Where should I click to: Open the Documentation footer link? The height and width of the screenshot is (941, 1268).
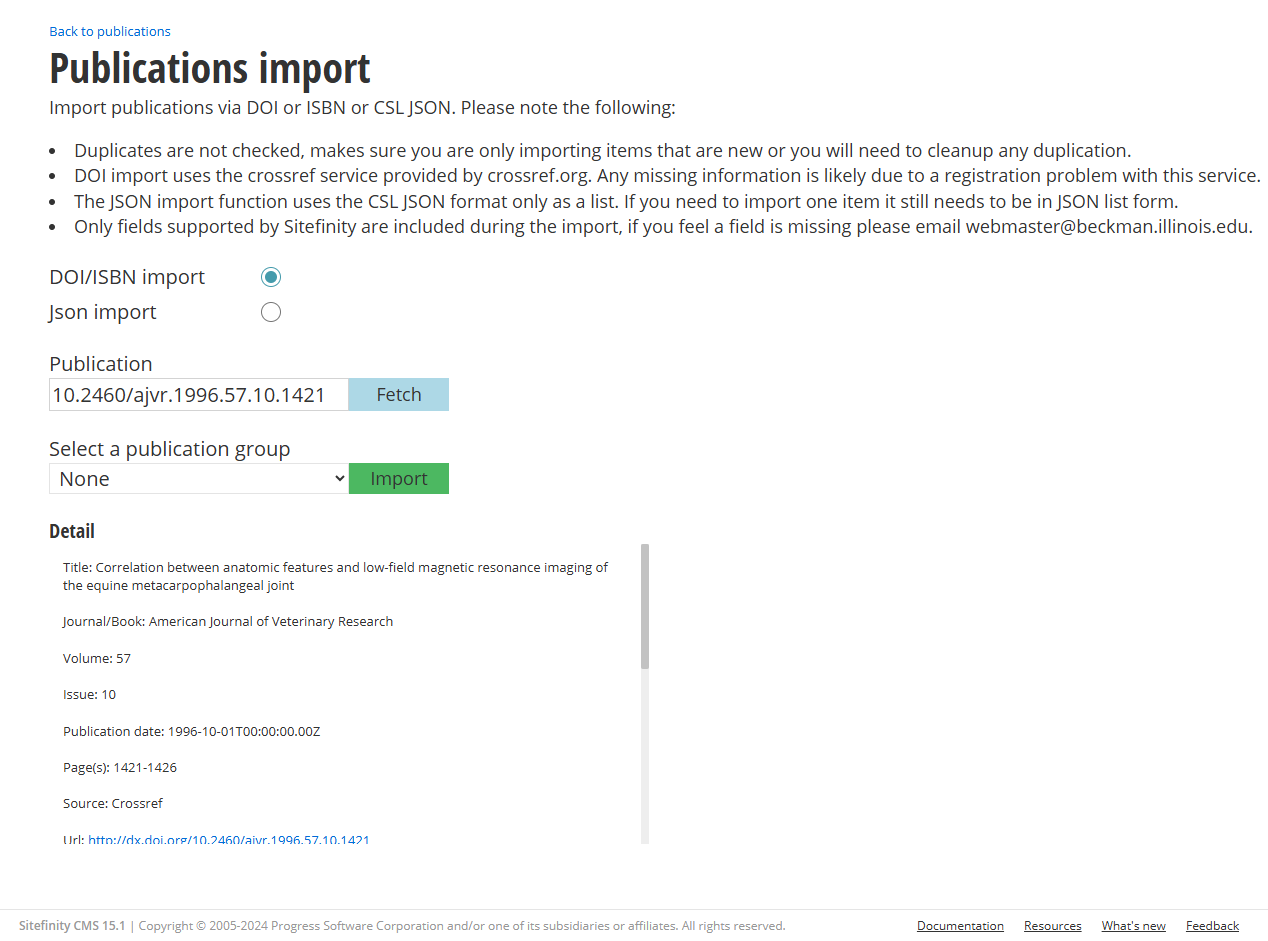point(960,926)
